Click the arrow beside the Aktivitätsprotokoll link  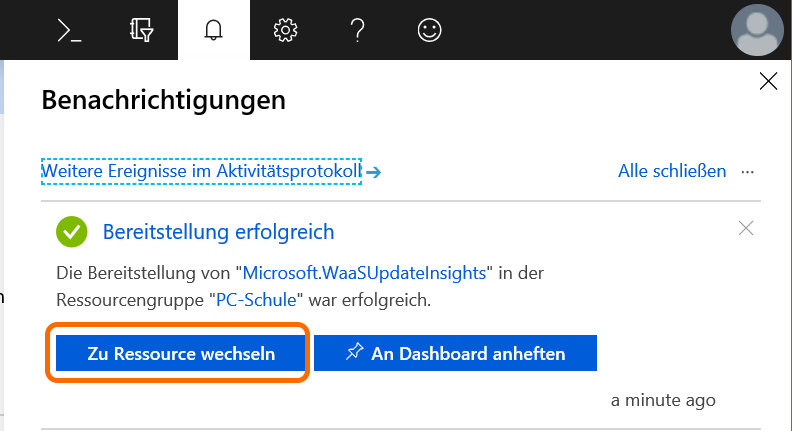point(374,172)
